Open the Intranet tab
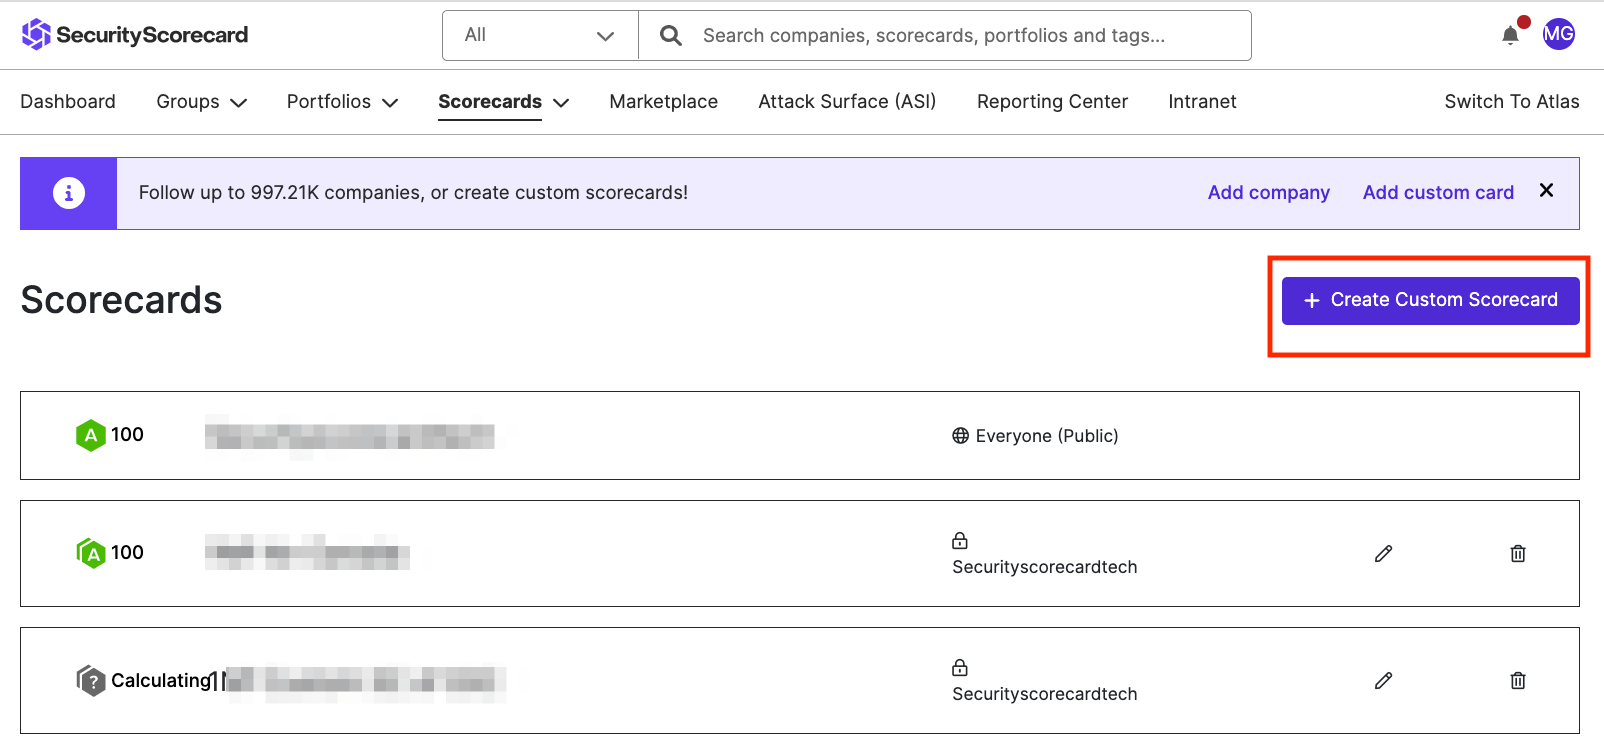The height and width of the screenshot is (752, 1604). (1202, 102)
